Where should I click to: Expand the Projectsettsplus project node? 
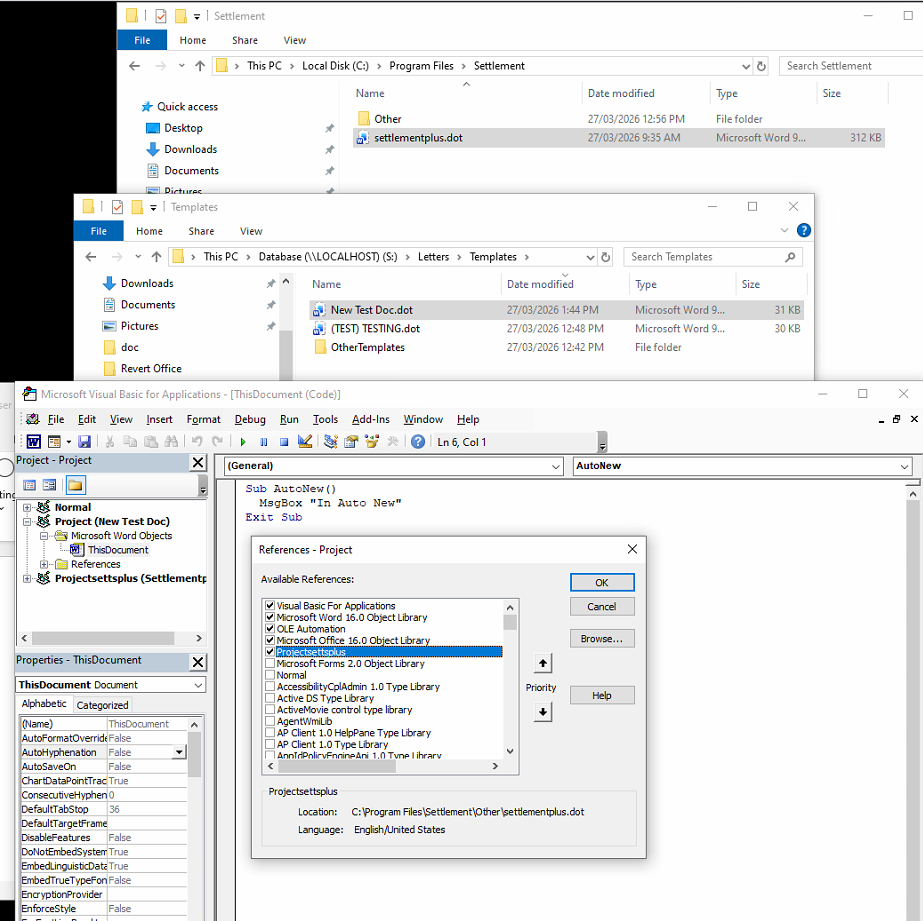point(27,578)
